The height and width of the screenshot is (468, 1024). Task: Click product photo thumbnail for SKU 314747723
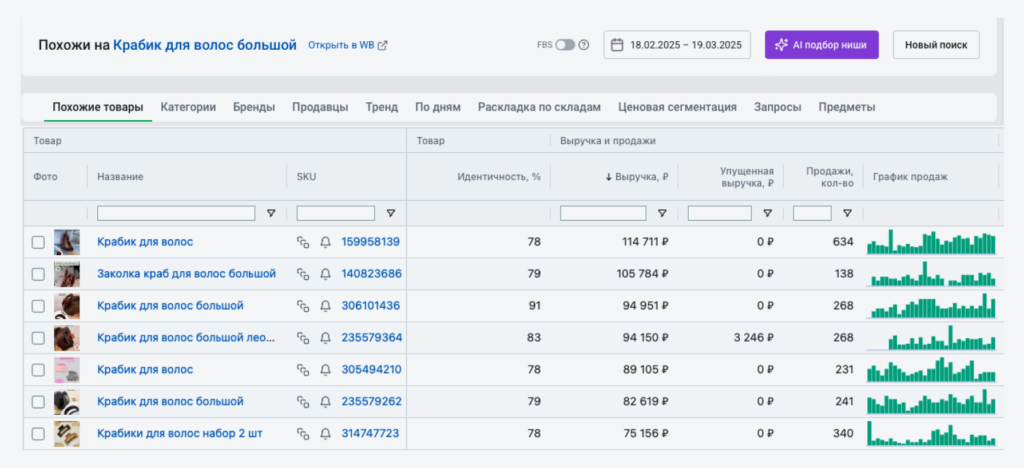pyautogui.click(x=67, y=434)
